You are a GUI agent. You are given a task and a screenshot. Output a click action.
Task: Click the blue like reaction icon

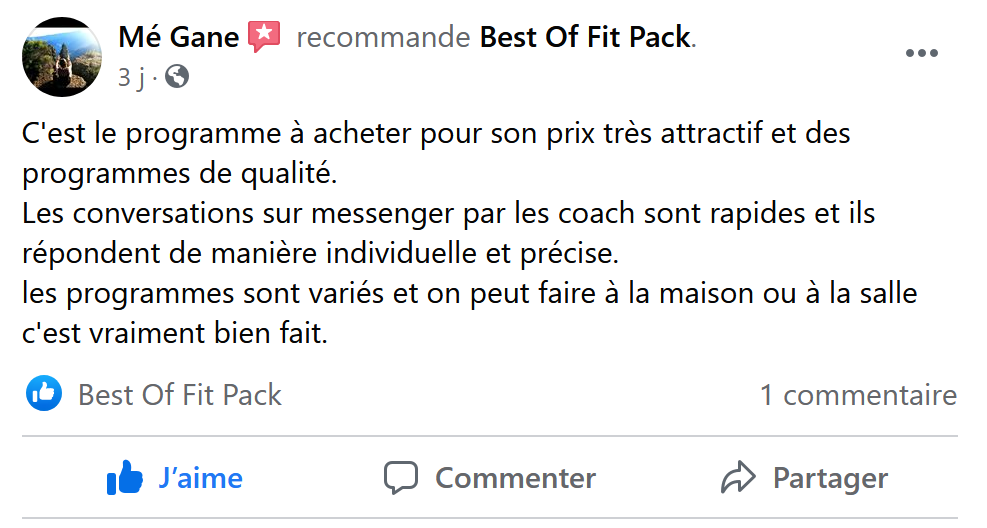click(44, 394)
